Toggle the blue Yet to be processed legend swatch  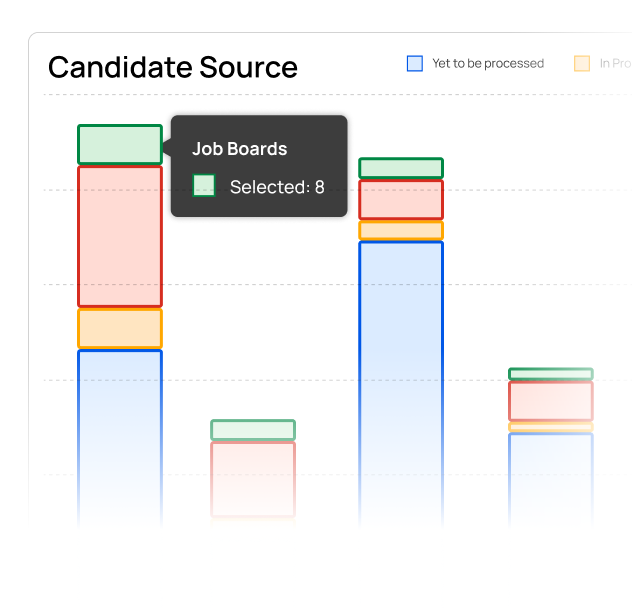click(415, 63)
